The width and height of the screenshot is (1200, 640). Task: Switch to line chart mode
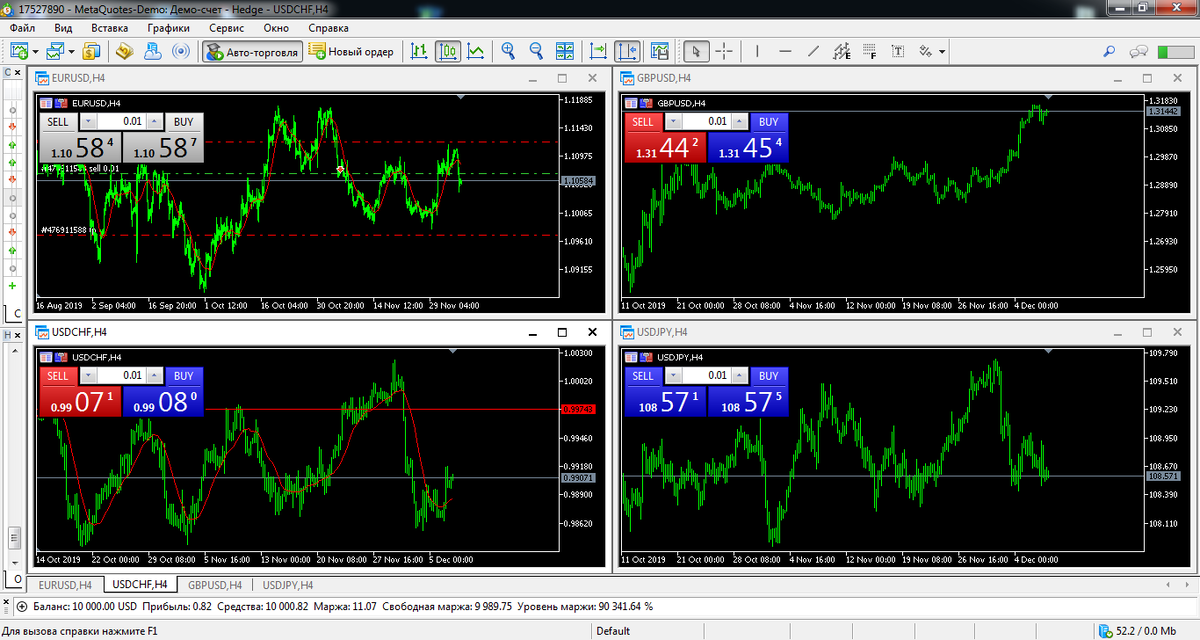click(477, 51)
